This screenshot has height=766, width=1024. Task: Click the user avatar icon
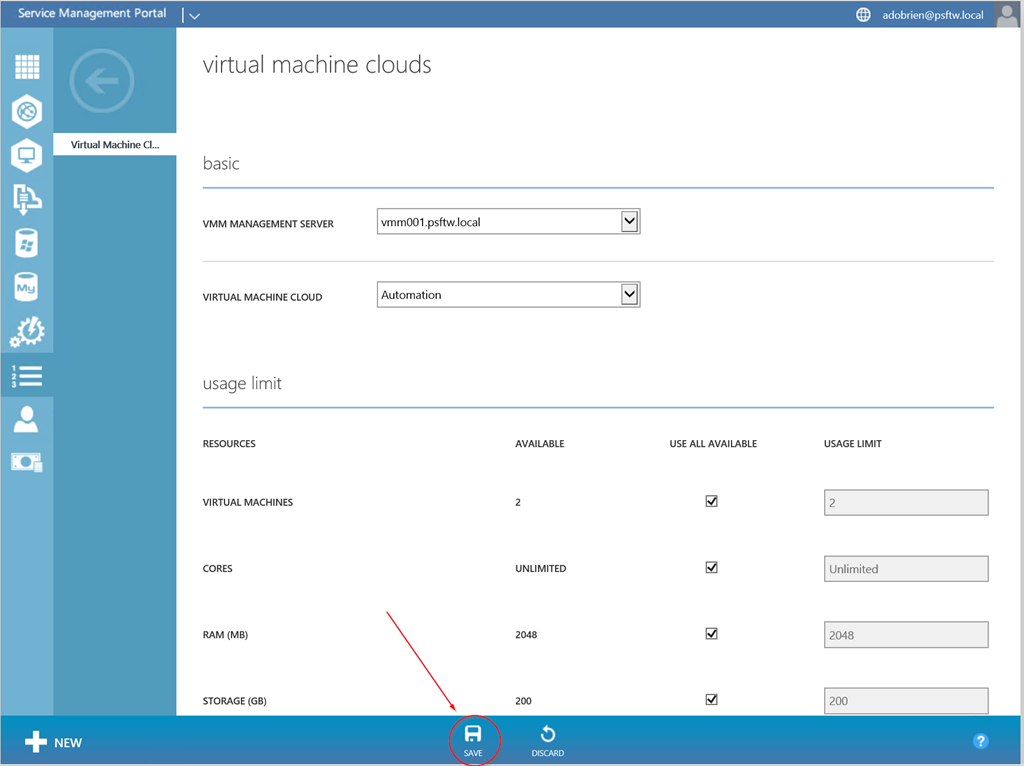click(1007, 14)
